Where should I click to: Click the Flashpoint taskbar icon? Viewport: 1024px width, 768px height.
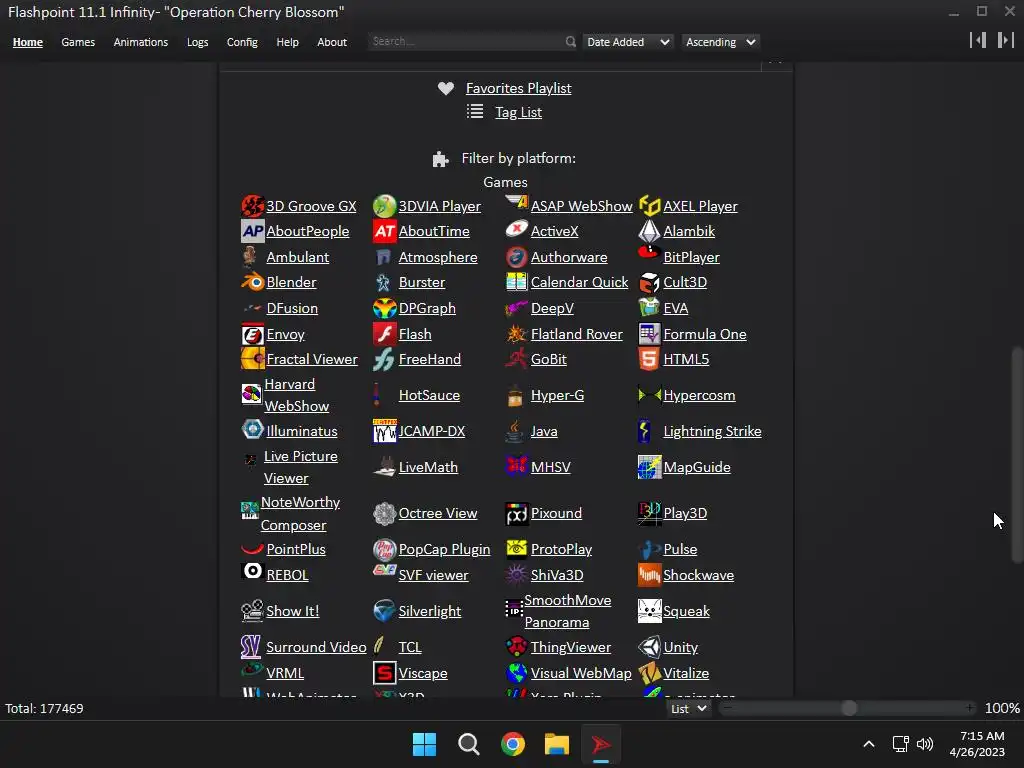pos(601,744)
